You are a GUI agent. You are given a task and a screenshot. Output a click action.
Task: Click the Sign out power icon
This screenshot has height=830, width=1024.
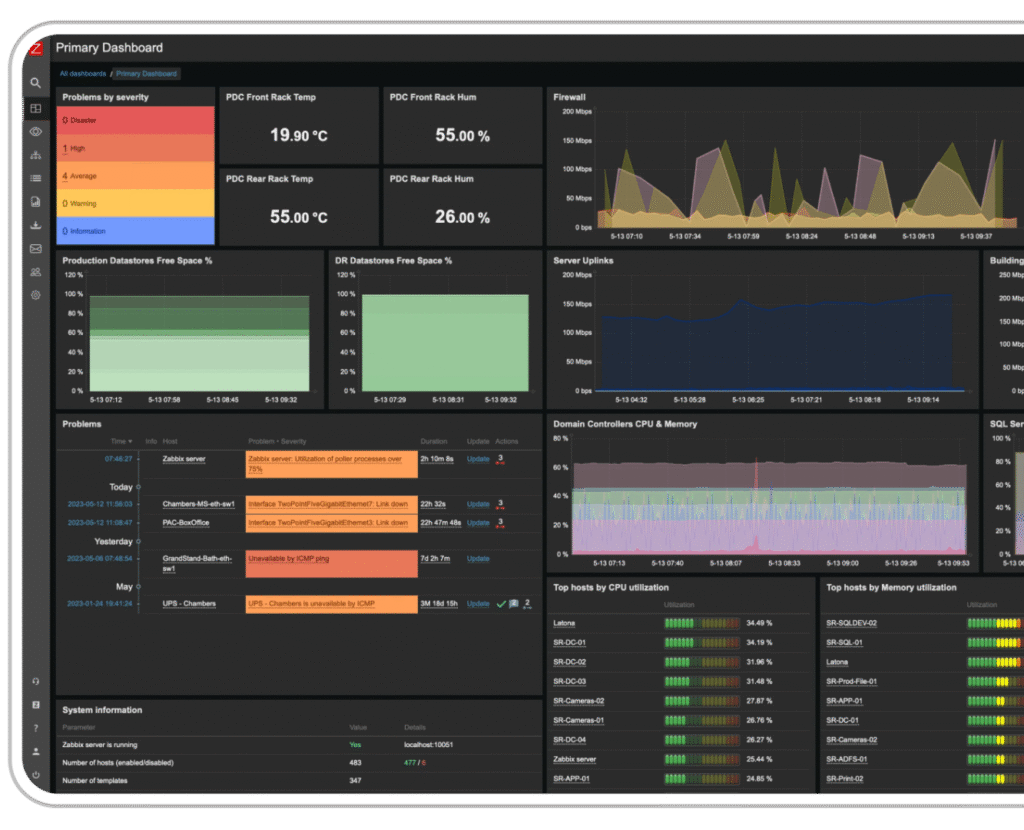click(x=35, y=775)
